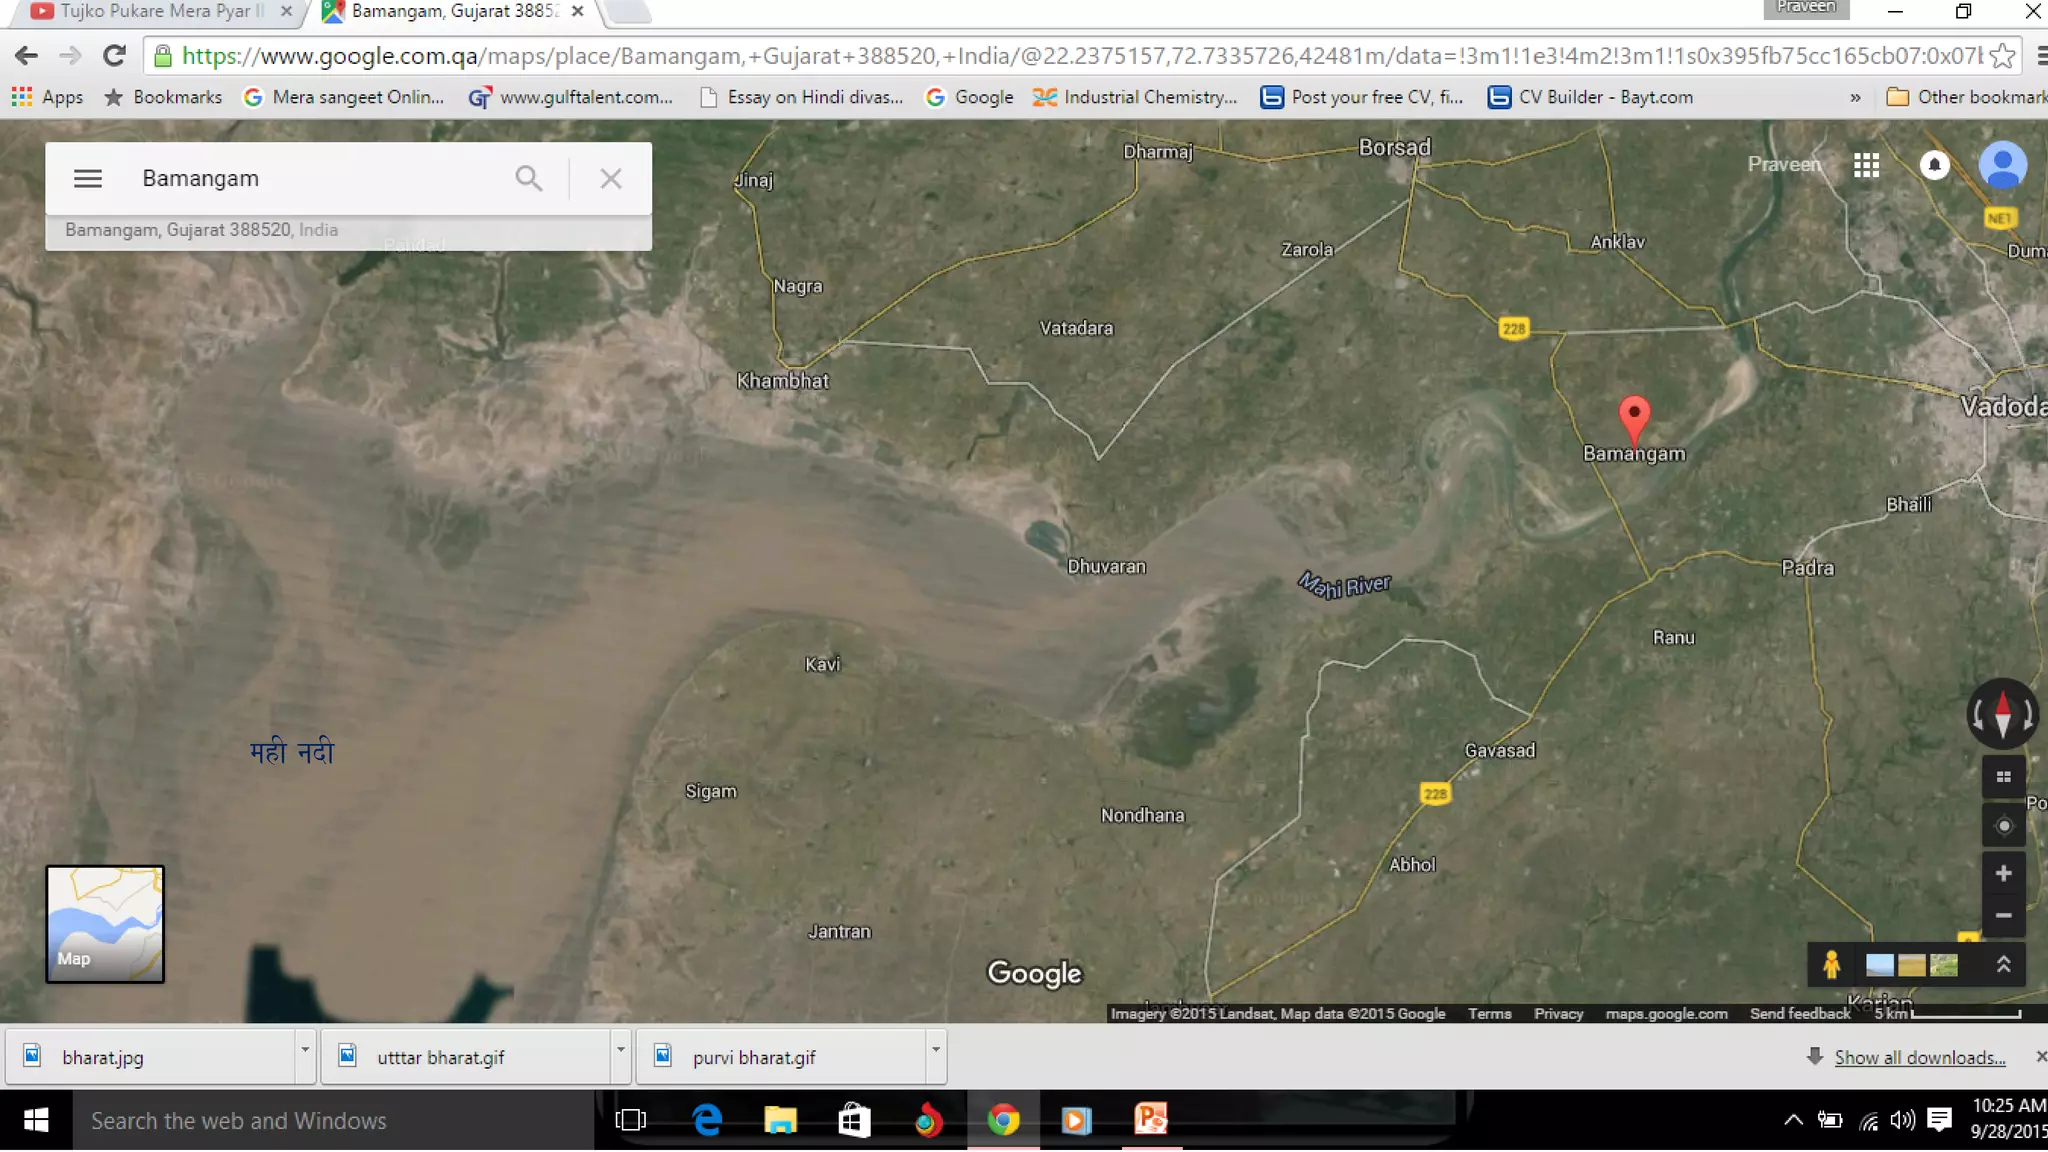Open dropdown for purvi bharat.gif download
The width and height of the screenshot is (2048, 1152).
[935, 1050]
